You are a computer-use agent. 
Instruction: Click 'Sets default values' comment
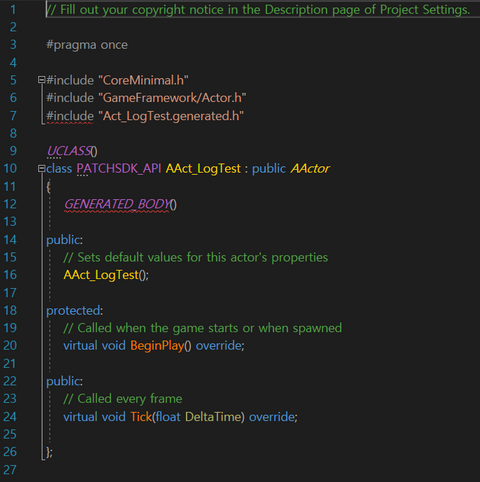point(196,257)
